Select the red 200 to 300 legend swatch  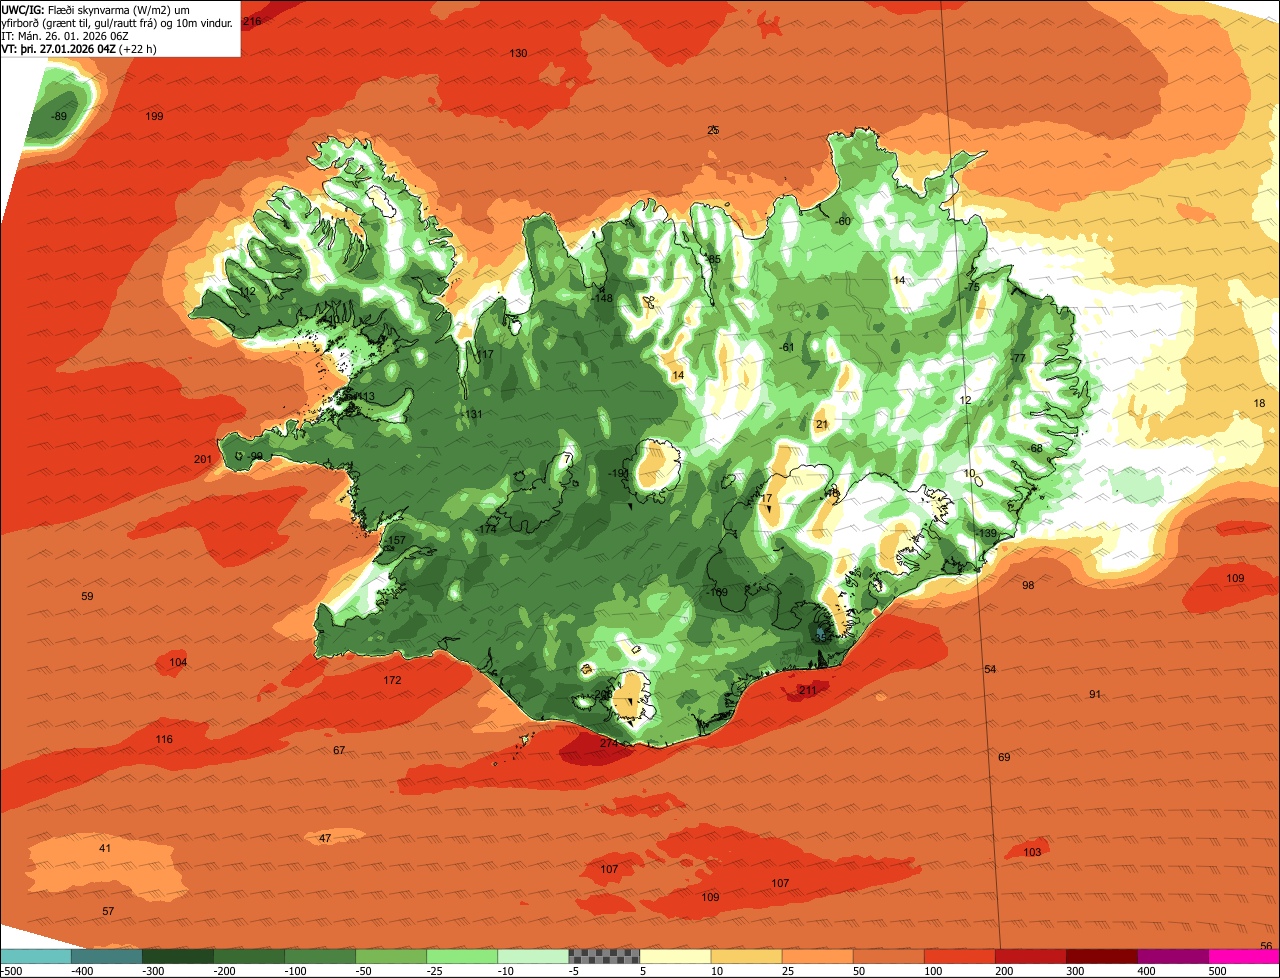(1029, 956)
